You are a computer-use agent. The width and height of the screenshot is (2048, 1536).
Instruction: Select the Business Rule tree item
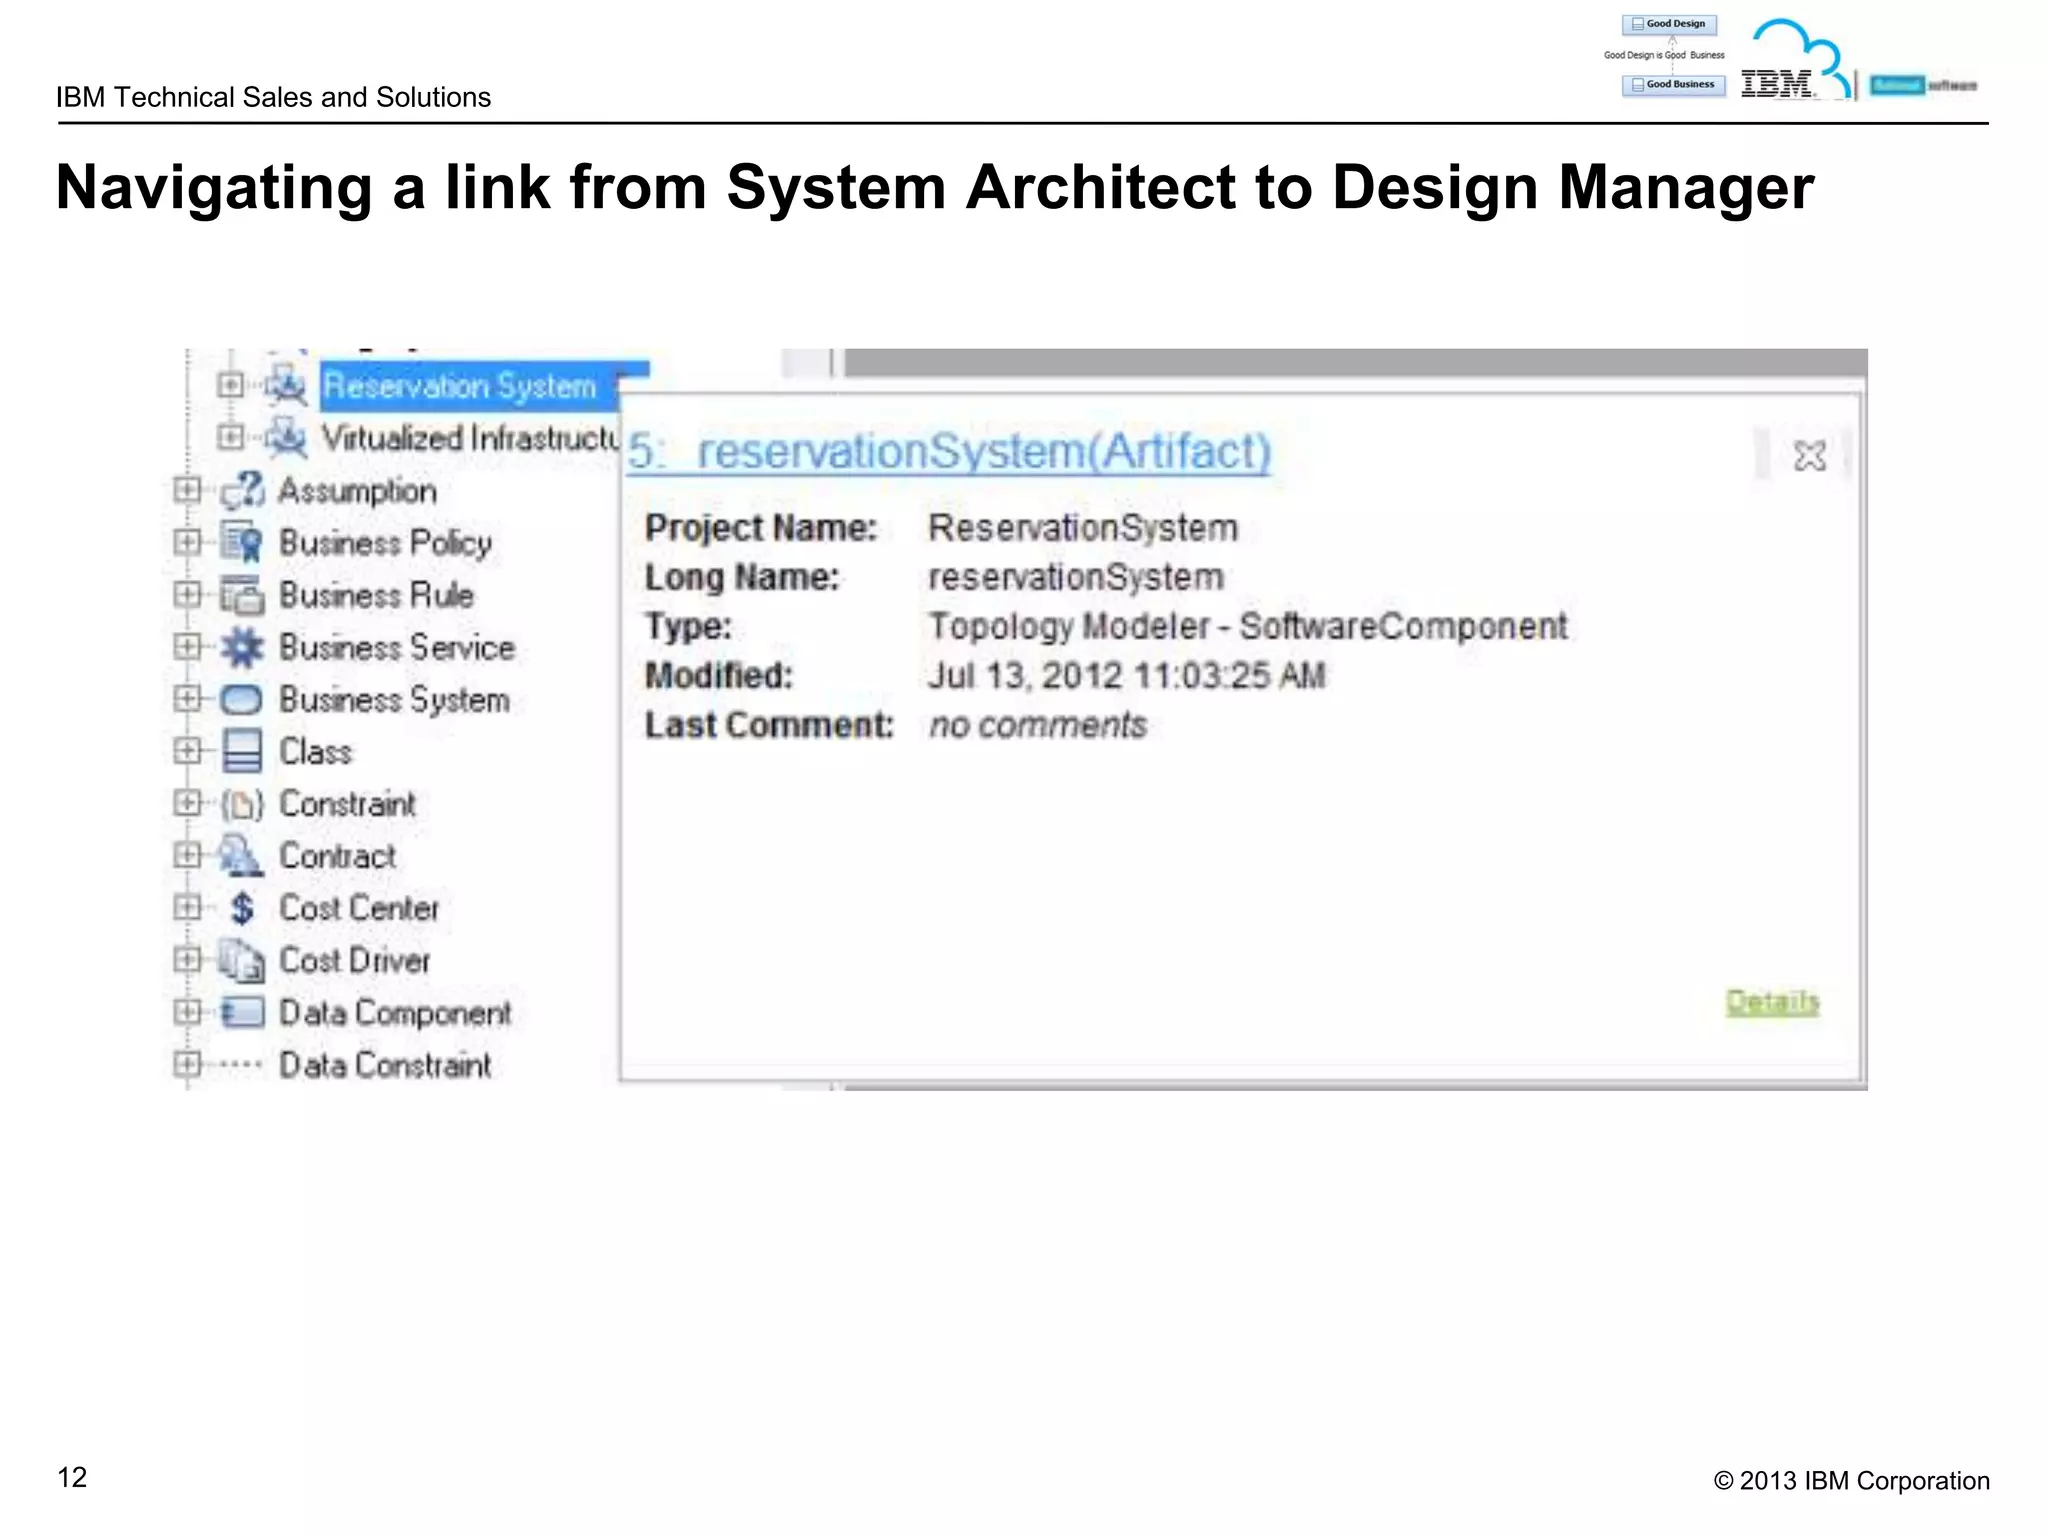pos(376,595)
